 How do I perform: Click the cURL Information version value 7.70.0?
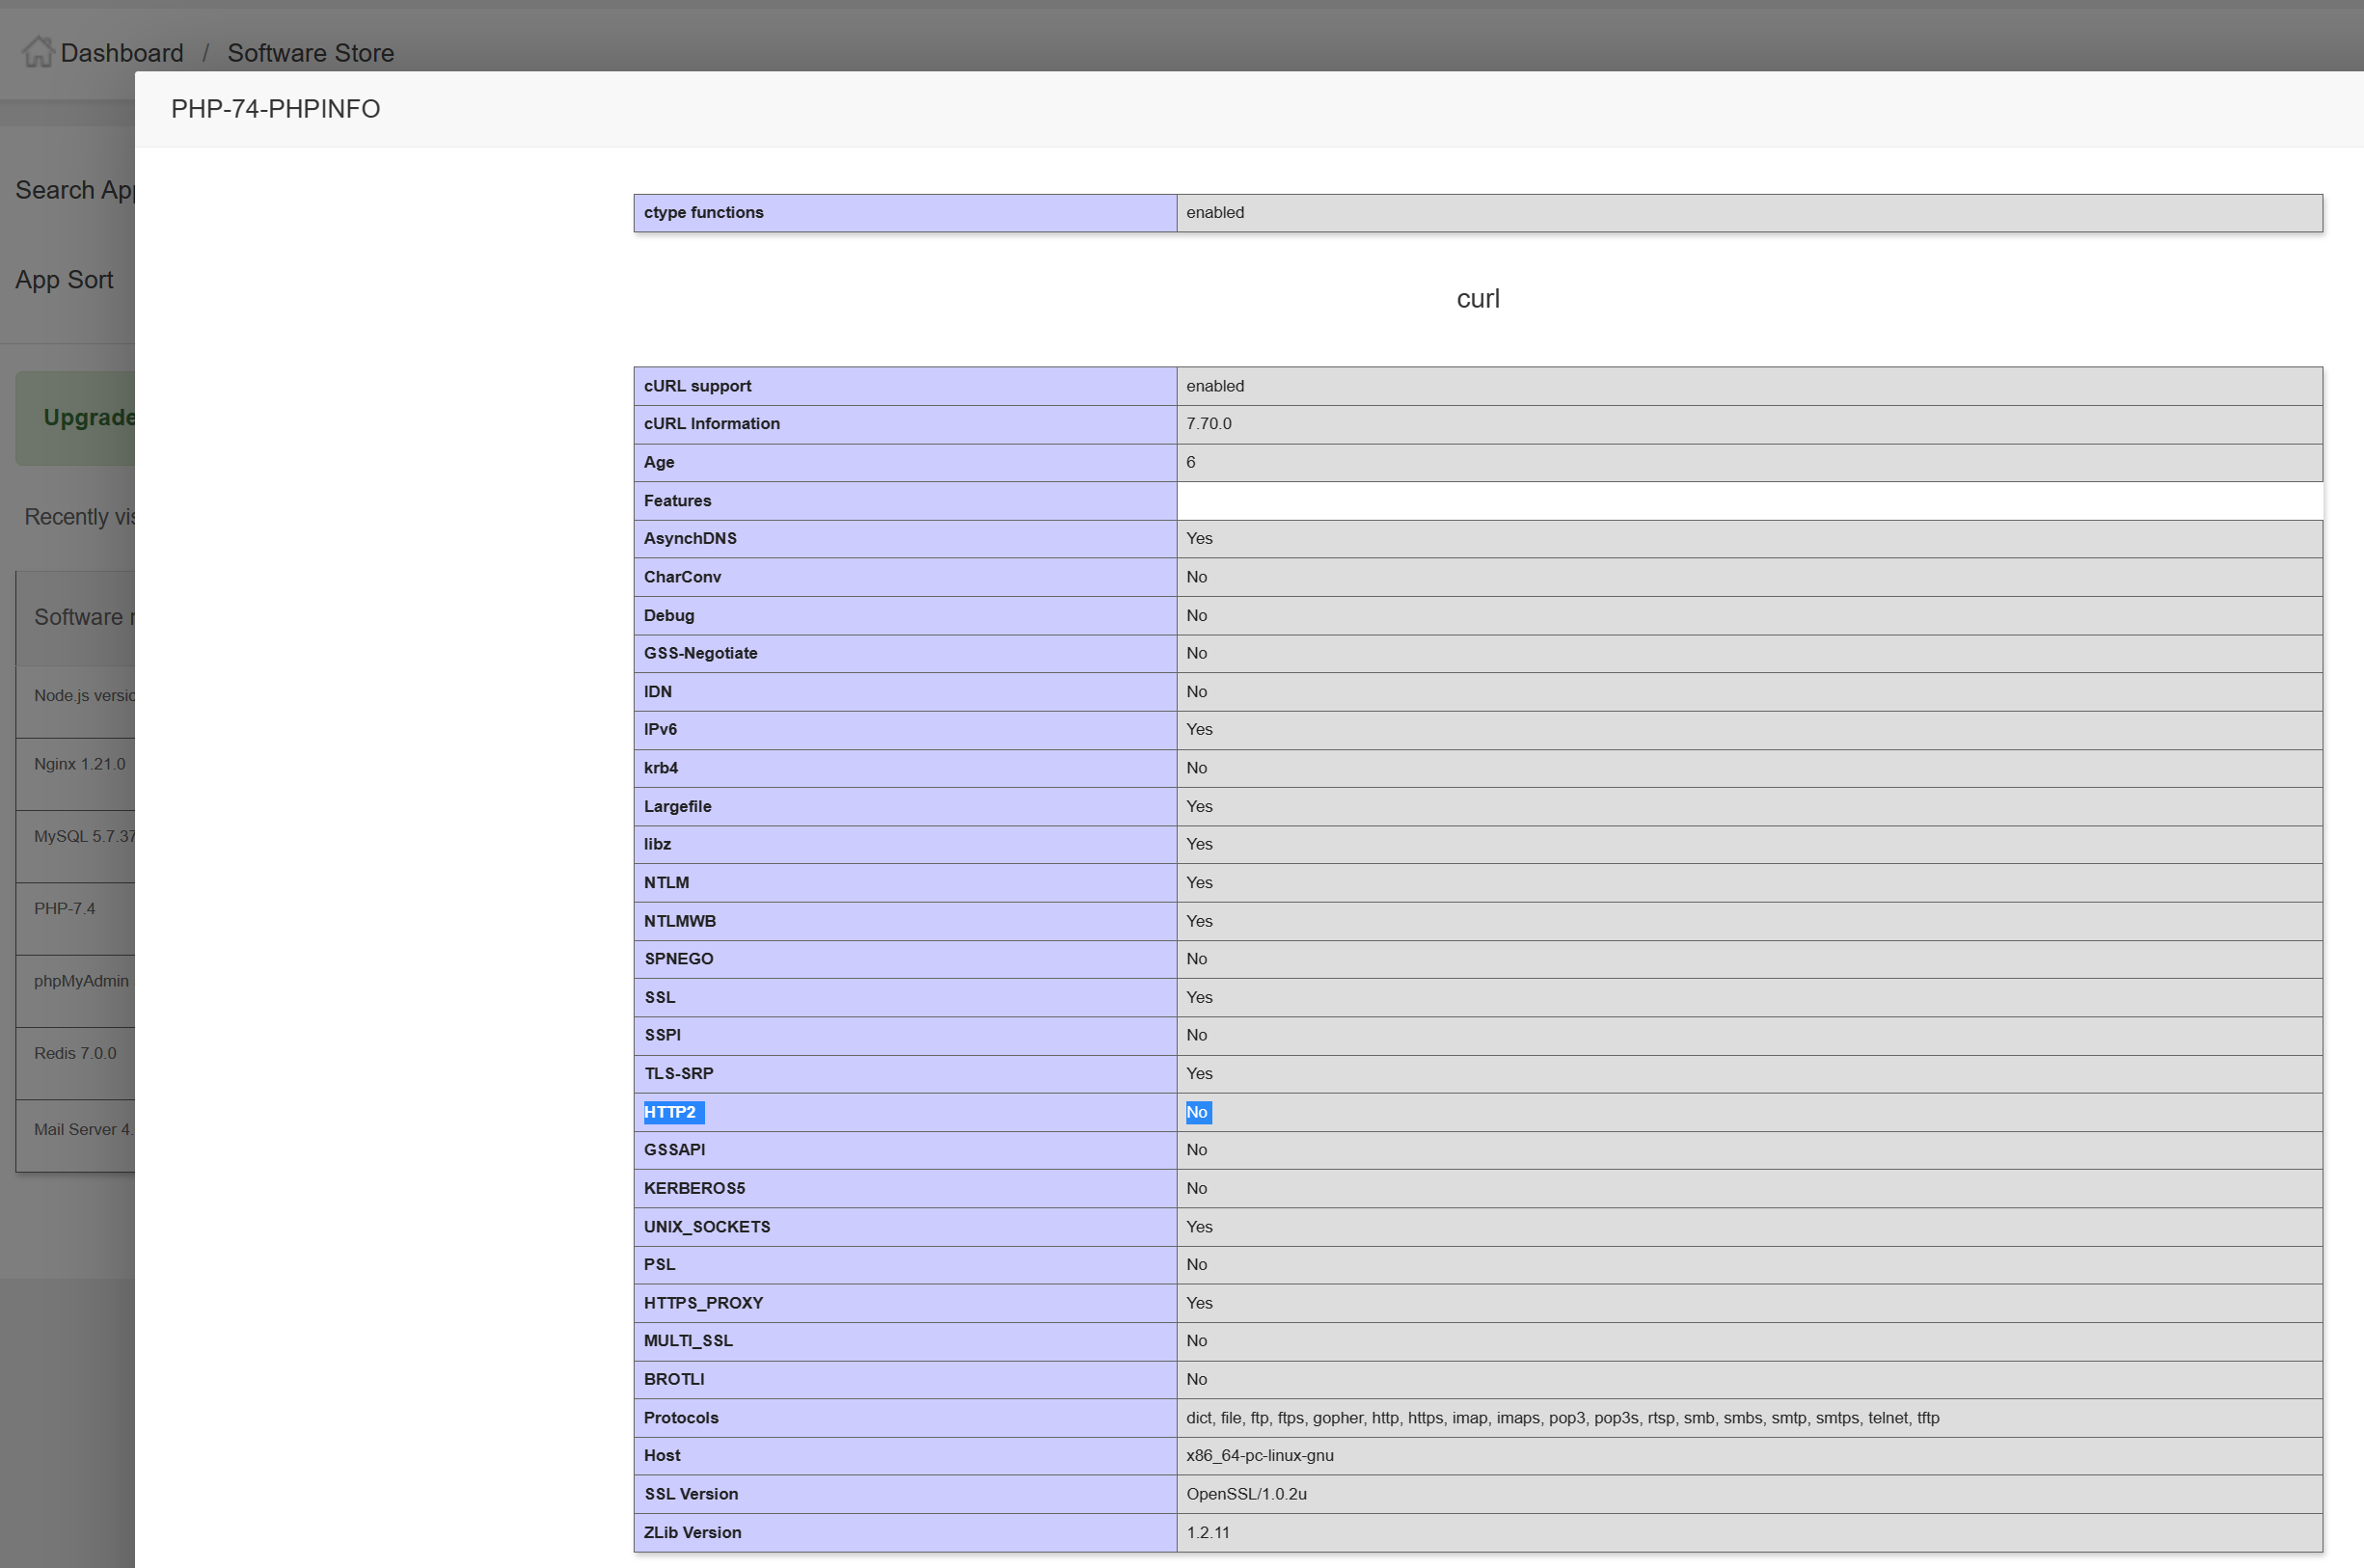[x=1209, y=423]
